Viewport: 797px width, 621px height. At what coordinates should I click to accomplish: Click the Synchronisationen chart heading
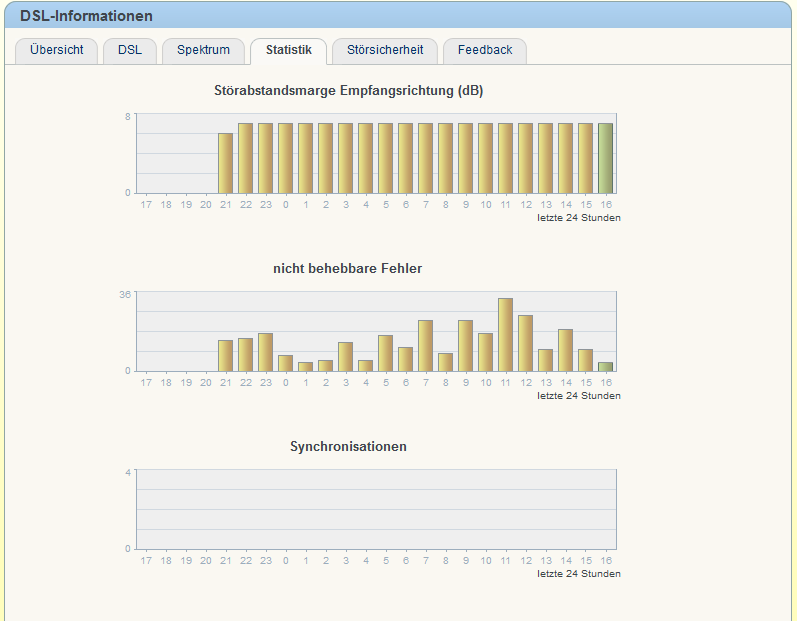tap(348, 446)
